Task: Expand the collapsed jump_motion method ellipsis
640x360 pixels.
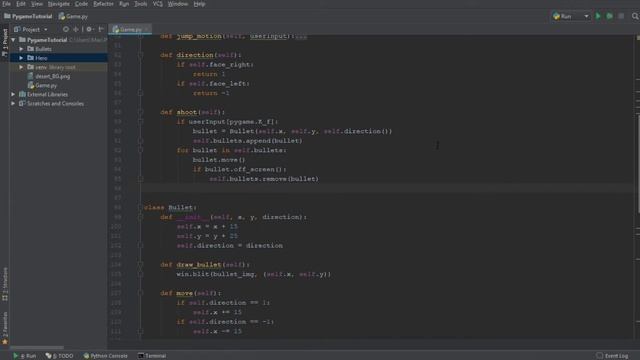Action: pos(301,36)
